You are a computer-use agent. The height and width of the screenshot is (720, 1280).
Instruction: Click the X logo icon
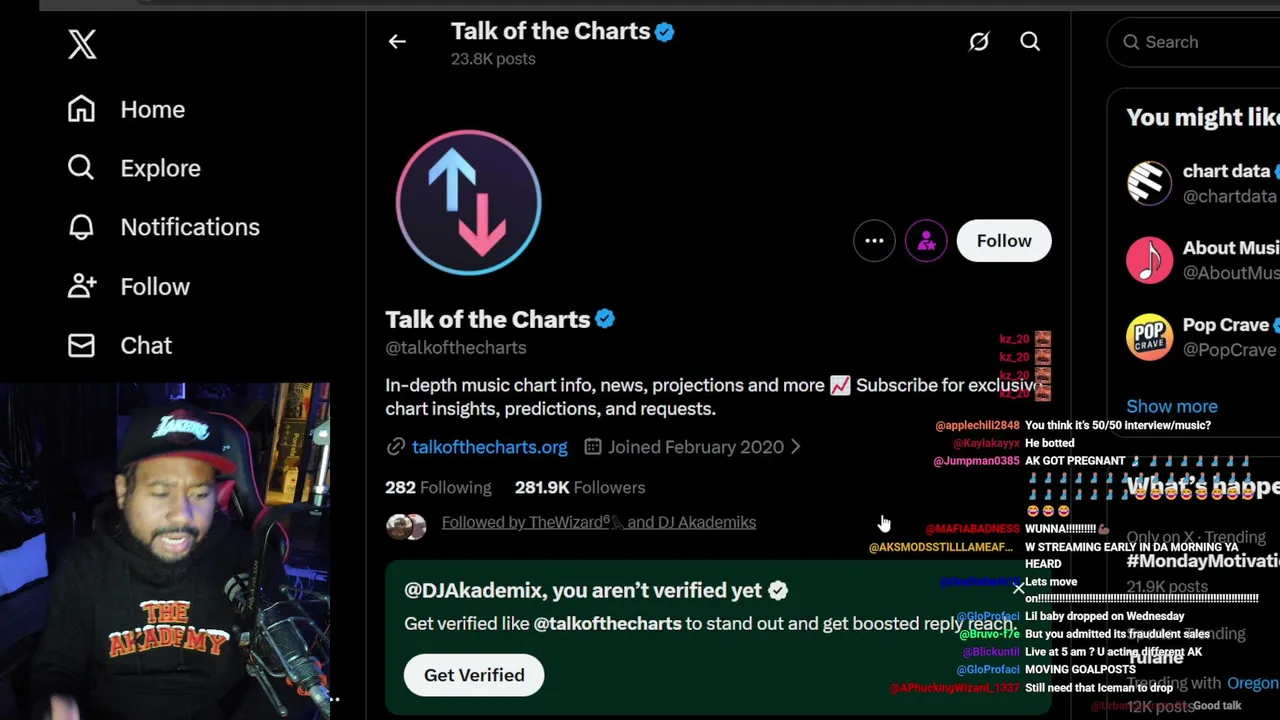pyautogui.click(x=82, y=44)
